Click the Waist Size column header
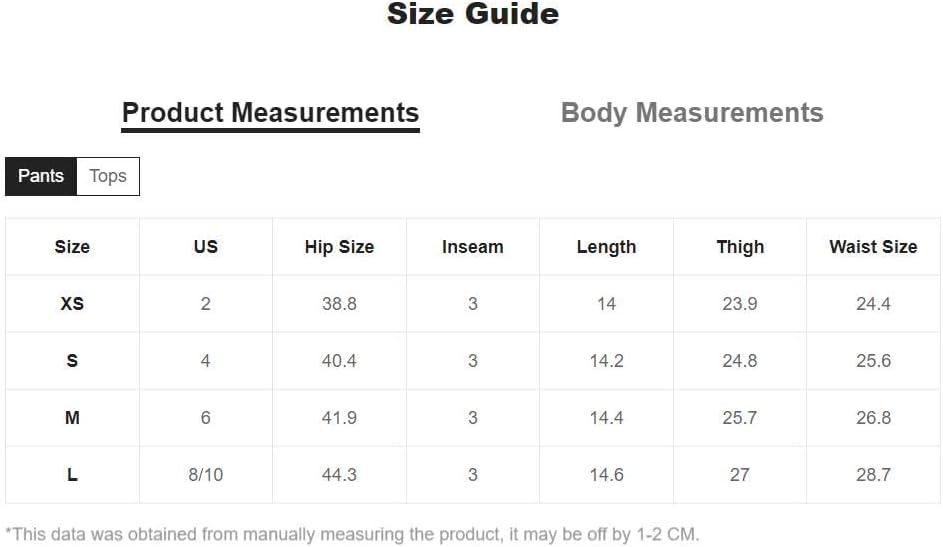Viewport: 943px width, 547px height. [x=873, y=246]
